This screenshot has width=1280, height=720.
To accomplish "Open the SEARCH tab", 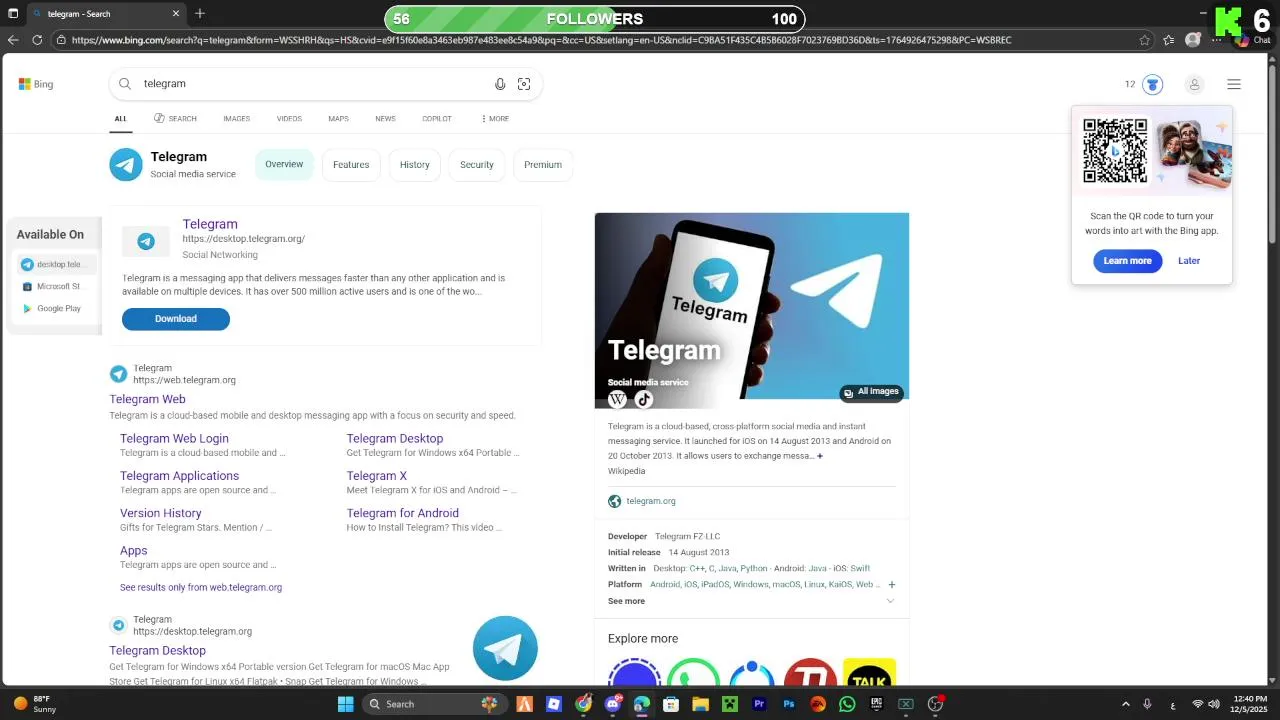I will click(x=175, y=119).
